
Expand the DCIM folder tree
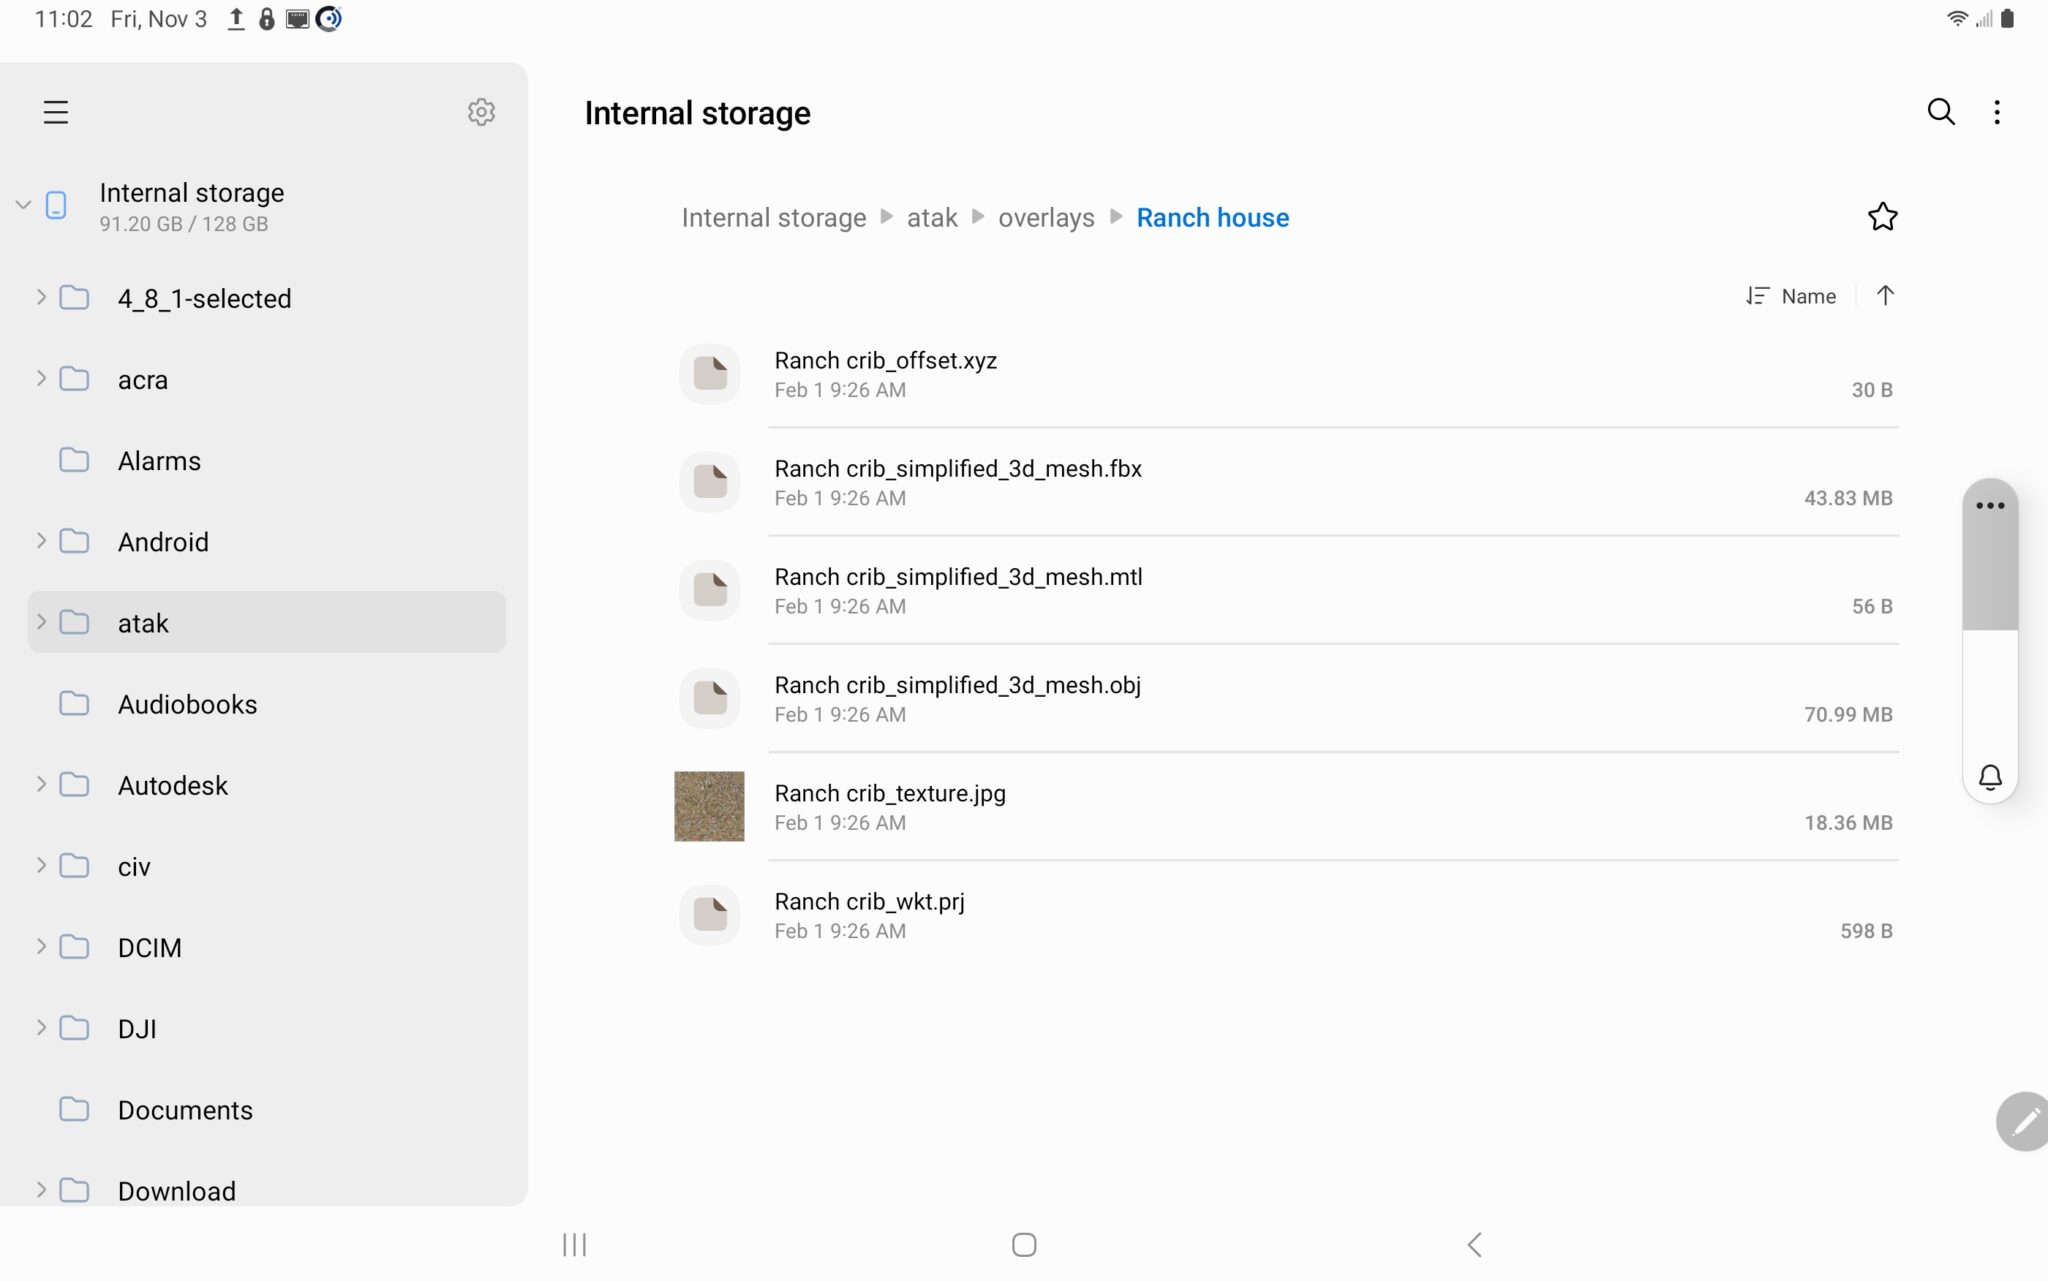click(x=41, y=946)
